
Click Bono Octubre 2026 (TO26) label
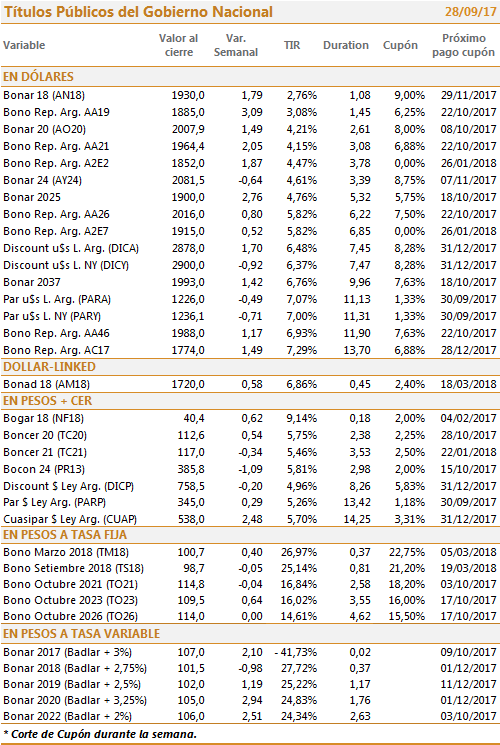[70, 616]
